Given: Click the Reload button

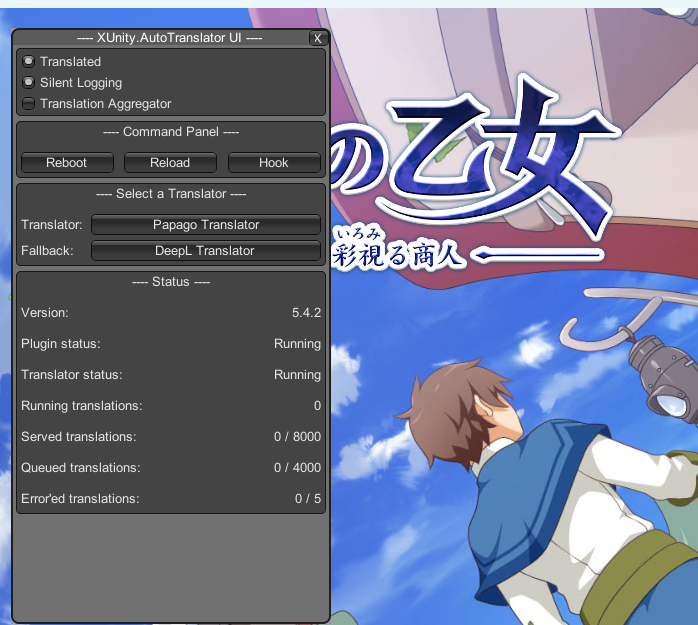Looking at the screenshot, I should (170, 162).
